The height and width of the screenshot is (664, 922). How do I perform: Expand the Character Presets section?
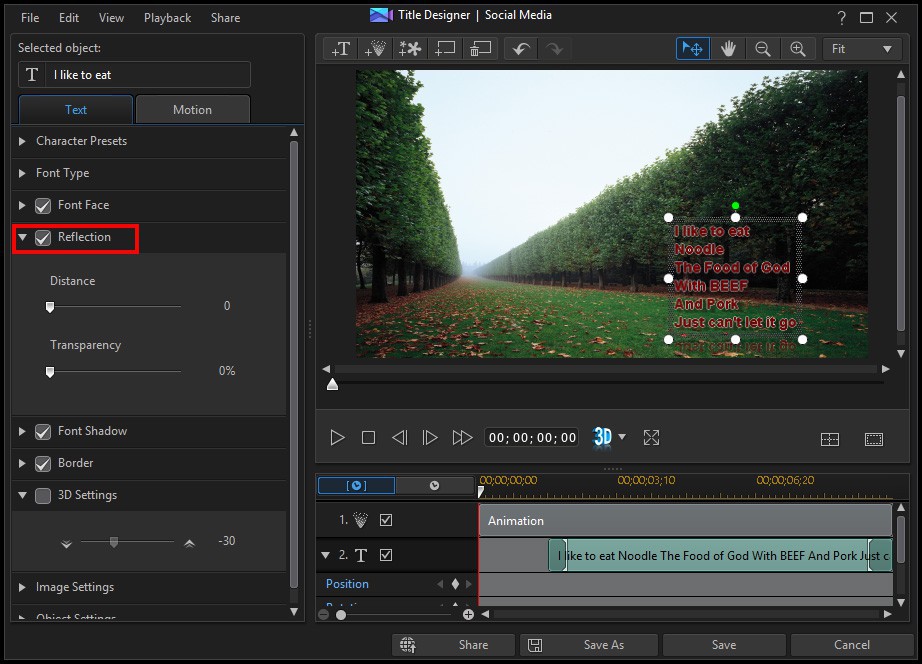(x=22, y=141)
